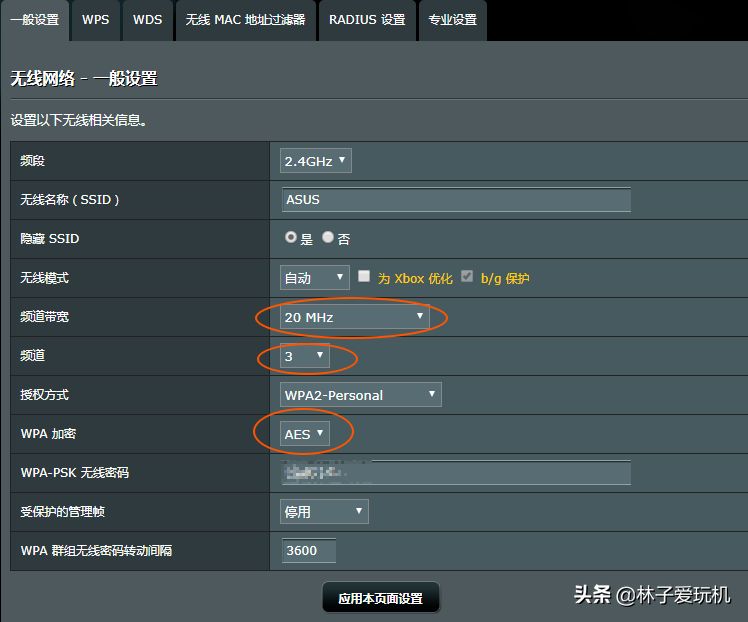The height and width of the screenshot is (622, 748).
Task: Click the 应用本页面设置 apply button
Action: coord(381,598)
